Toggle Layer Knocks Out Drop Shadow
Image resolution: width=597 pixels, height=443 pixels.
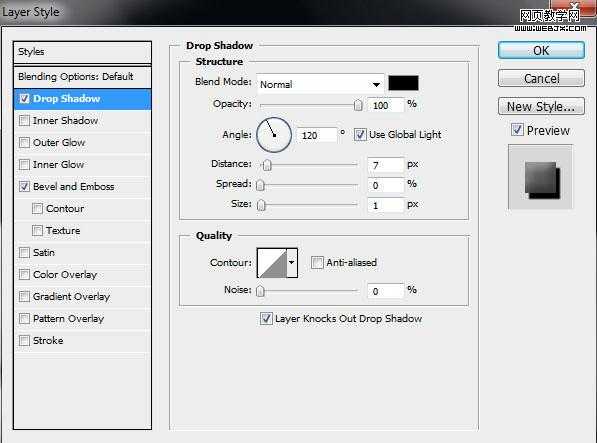266,319
